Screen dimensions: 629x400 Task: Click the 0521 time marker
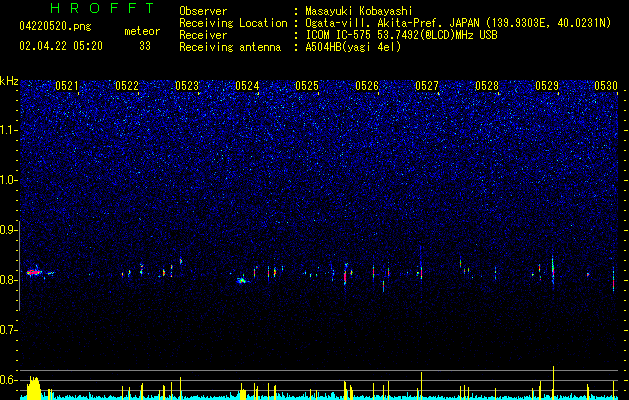point(67,86)
